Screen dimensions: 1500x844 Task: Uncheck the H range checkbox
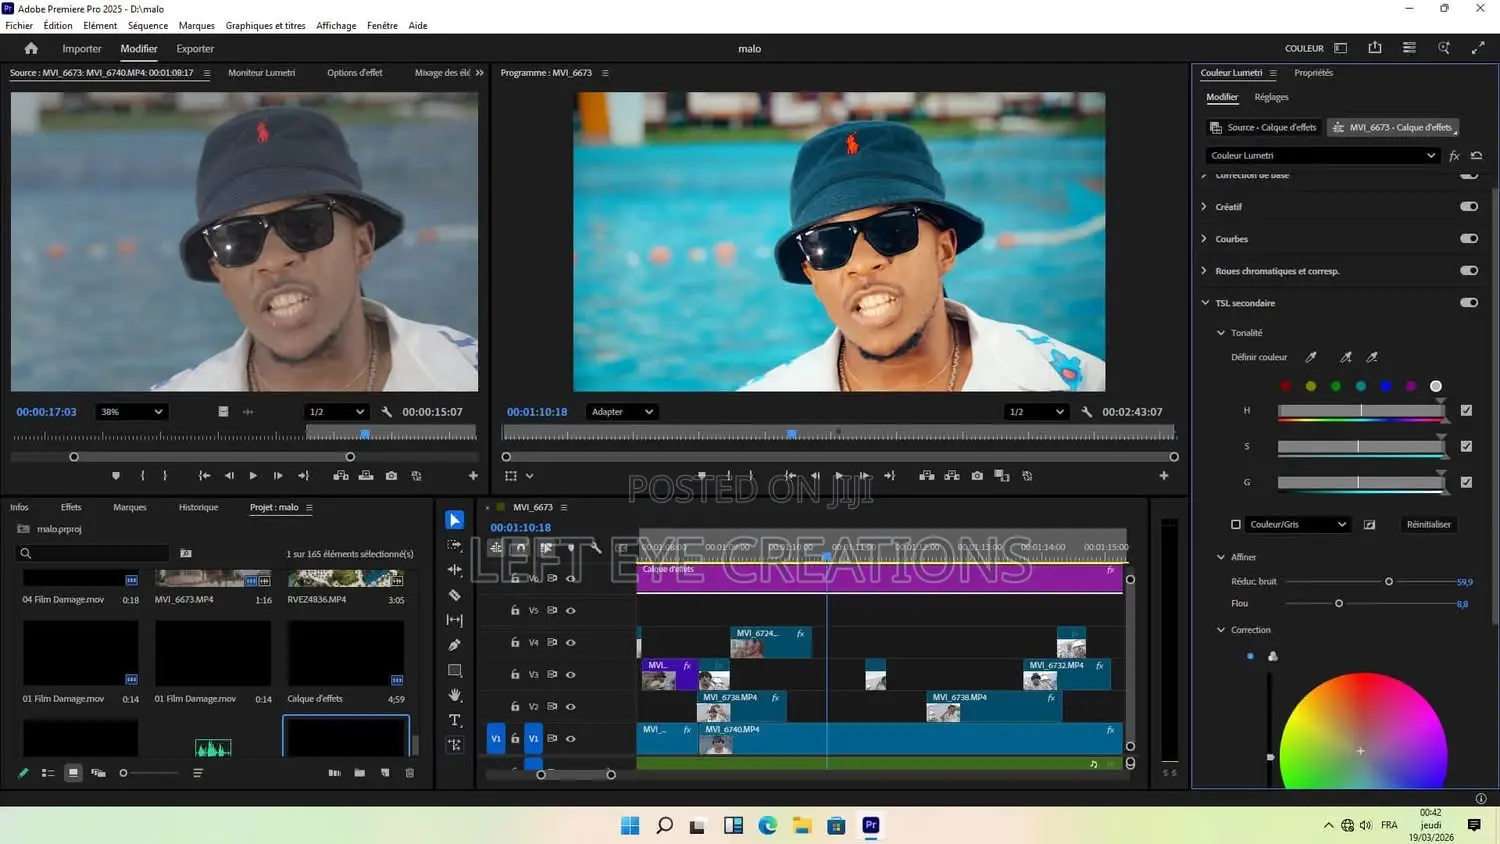[1466, 410]
